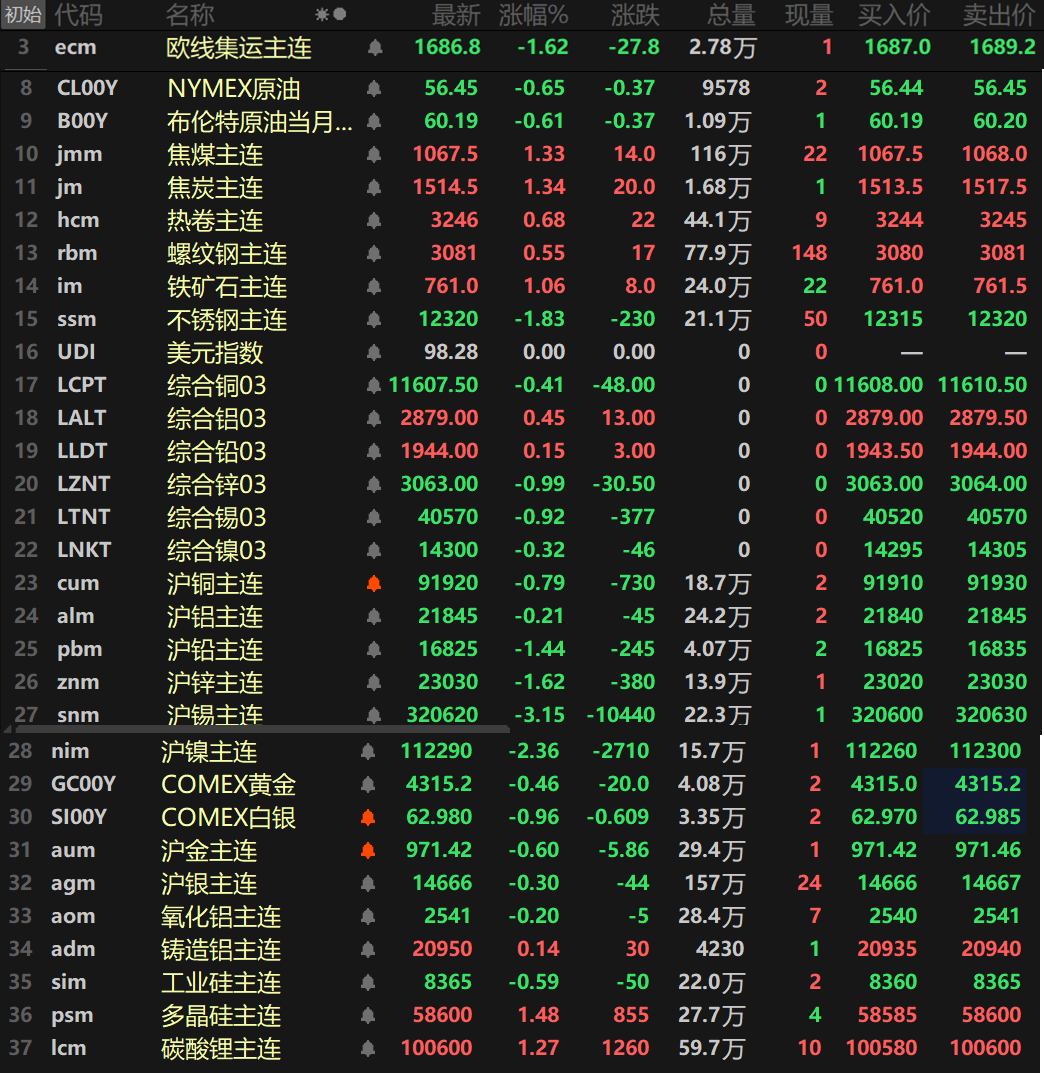Click the alert bell for 综合铜03

pos(374,385)
